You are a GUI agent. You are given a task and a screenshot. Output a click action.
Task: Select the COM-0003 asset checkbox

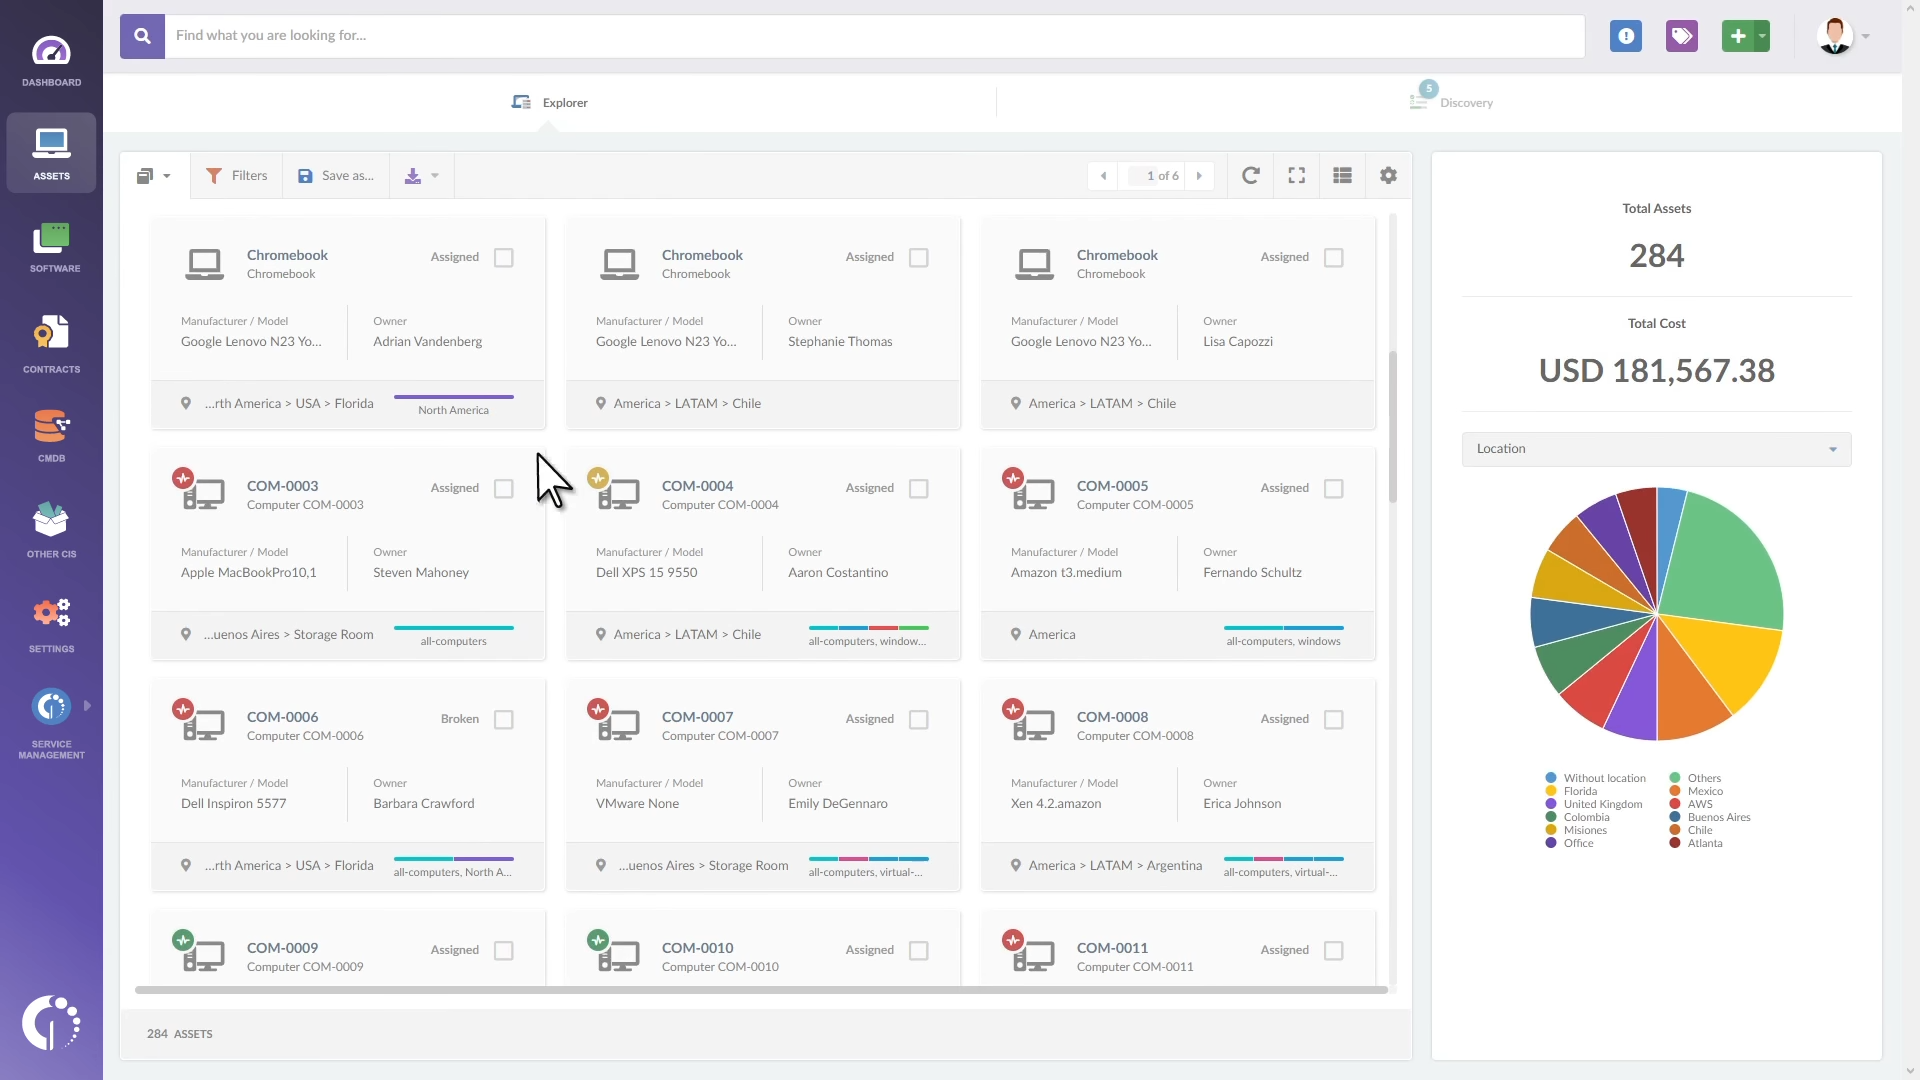tap(504, 489)
